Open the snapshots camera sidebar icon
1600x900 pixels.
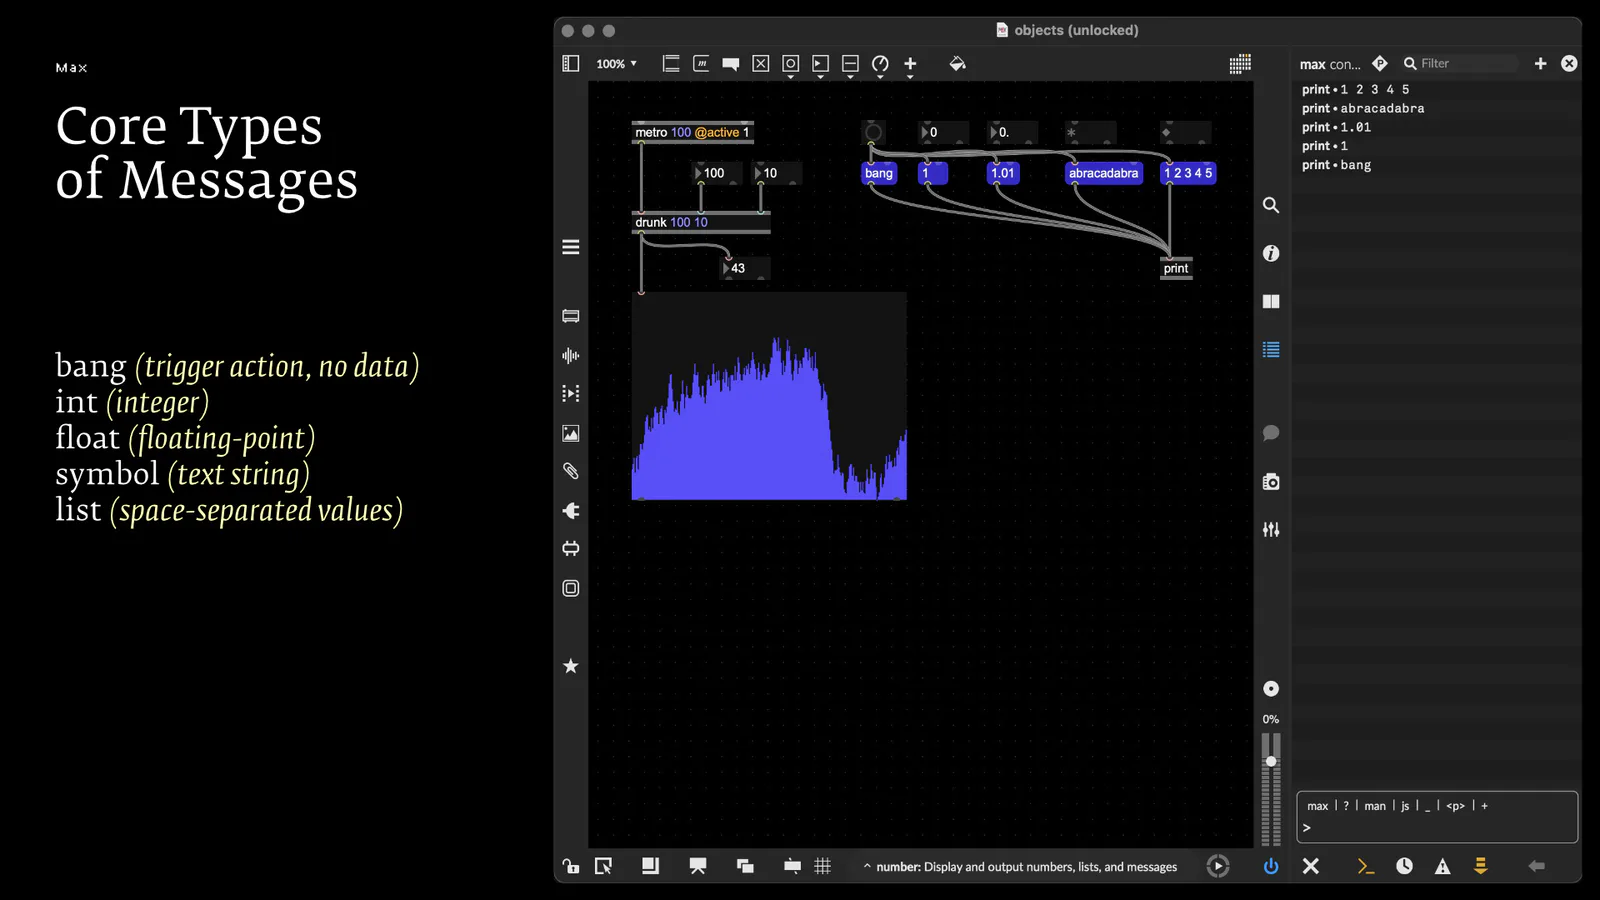[x=1271, y=482]
